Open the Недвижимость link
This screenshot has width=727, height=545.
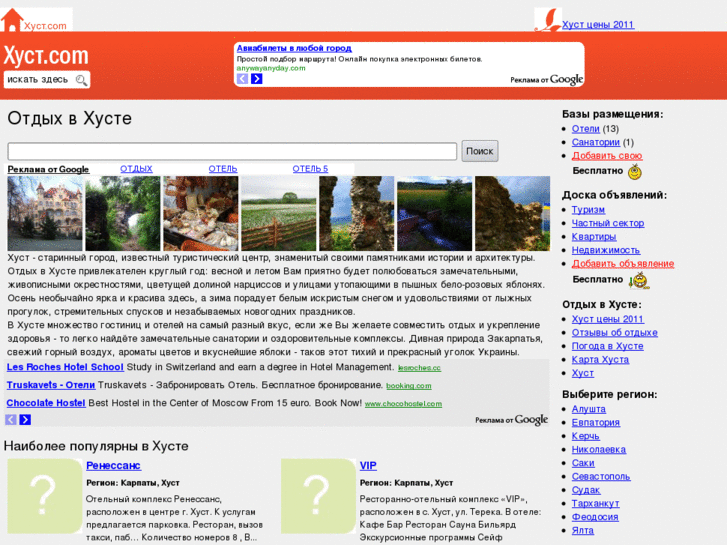tap(606, 250)
